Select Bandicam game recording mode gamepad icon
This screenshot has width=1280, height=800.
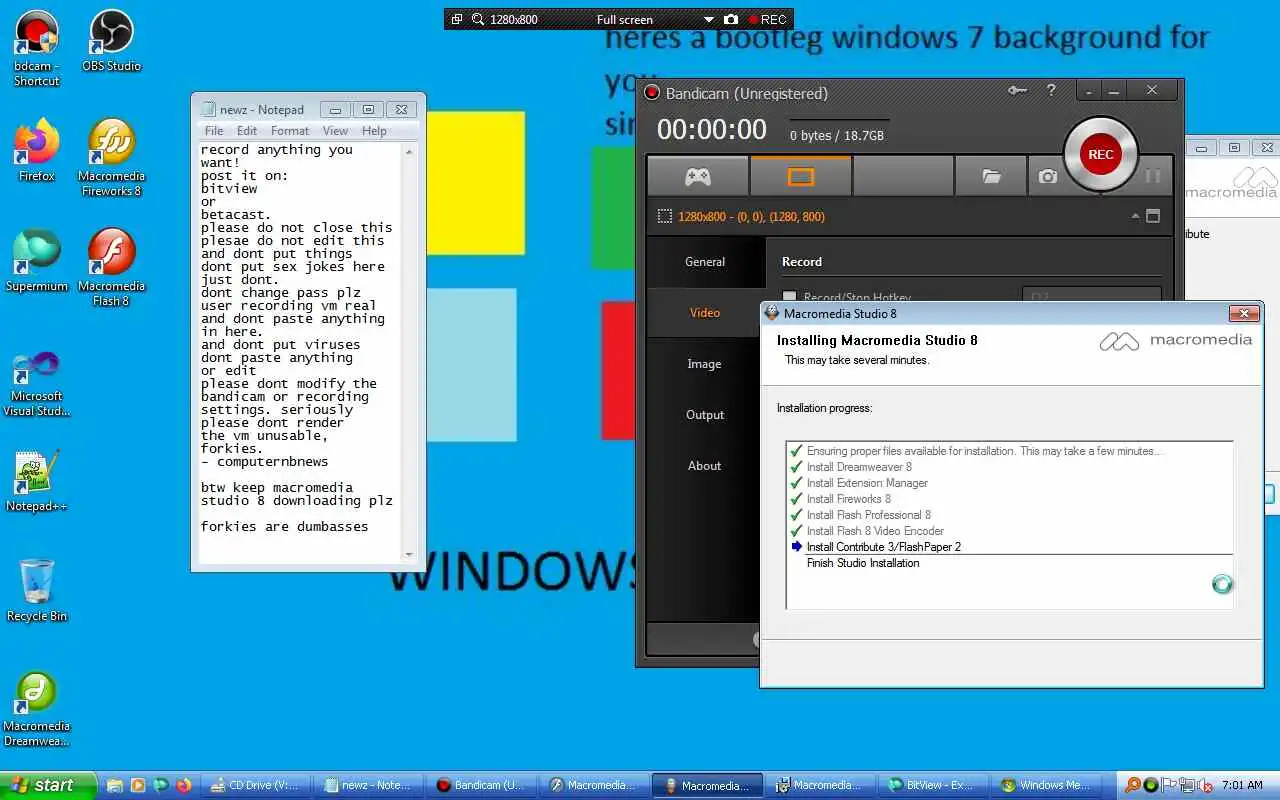[697, 176]
